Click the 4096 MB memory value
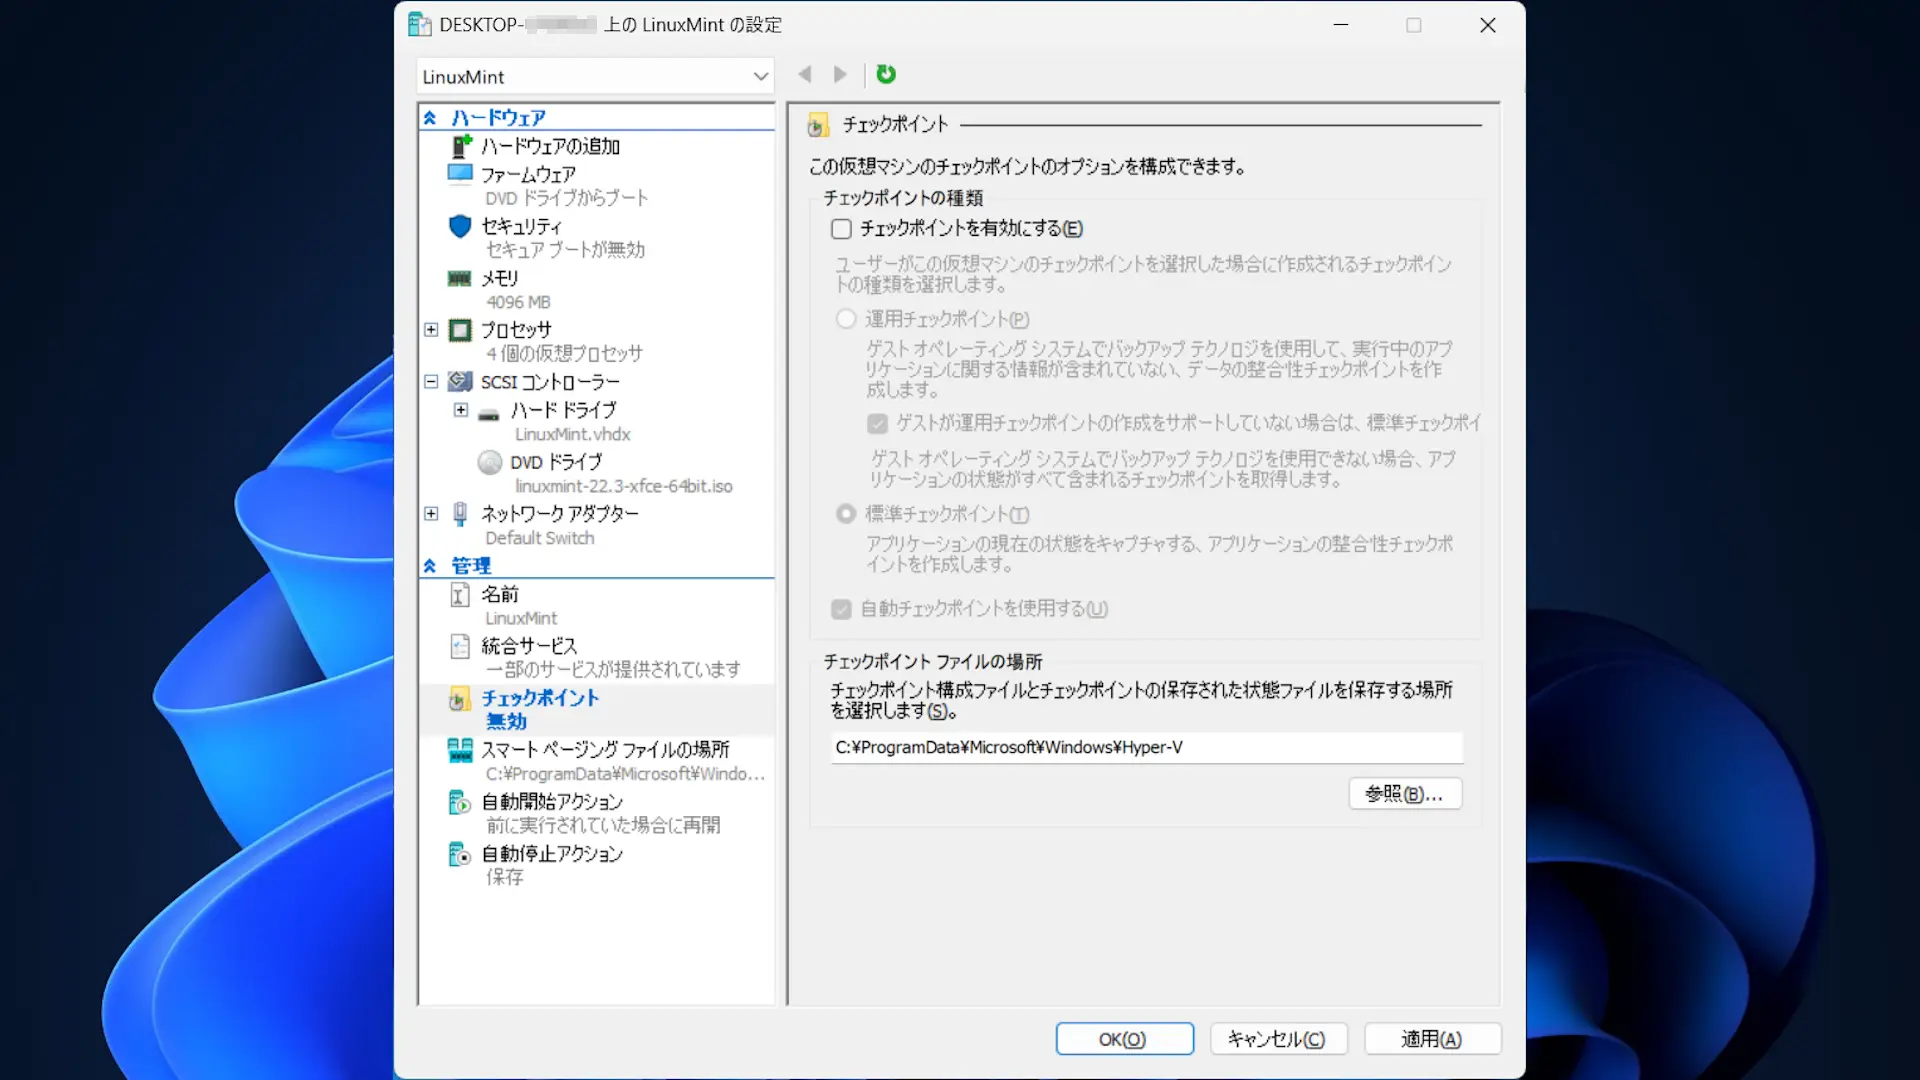The height and width of the screenshot is (1080, 1920). (518, 302)
